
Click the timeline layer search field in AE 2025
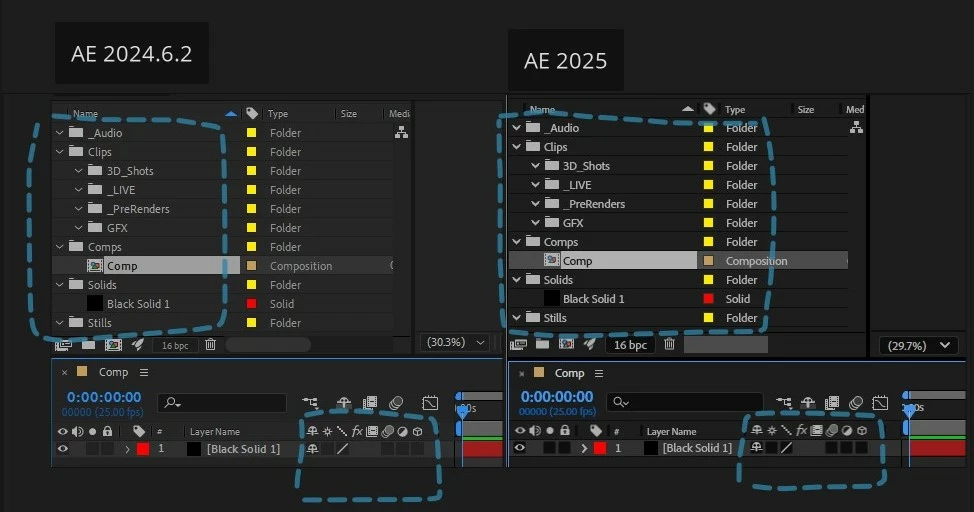685,402
